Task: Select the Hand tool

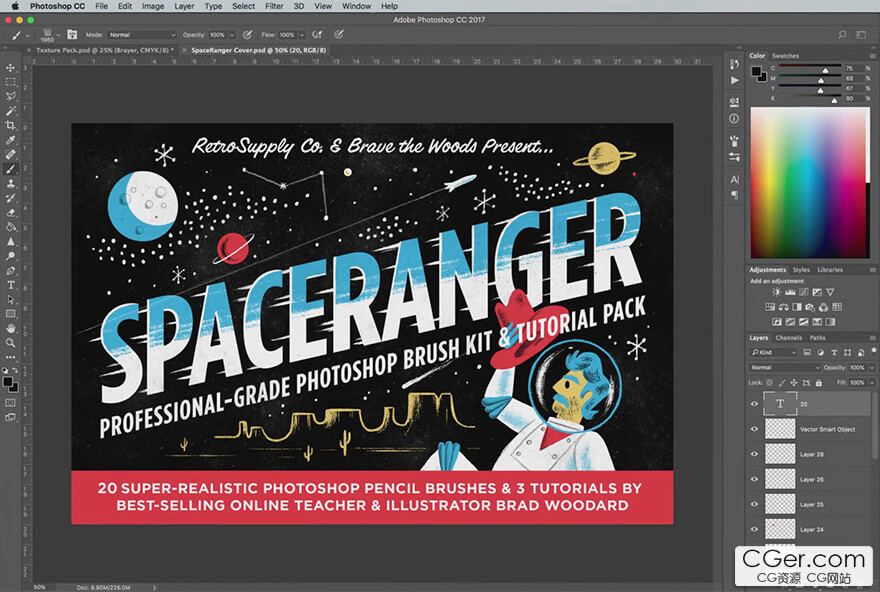Action: point(11,328)
